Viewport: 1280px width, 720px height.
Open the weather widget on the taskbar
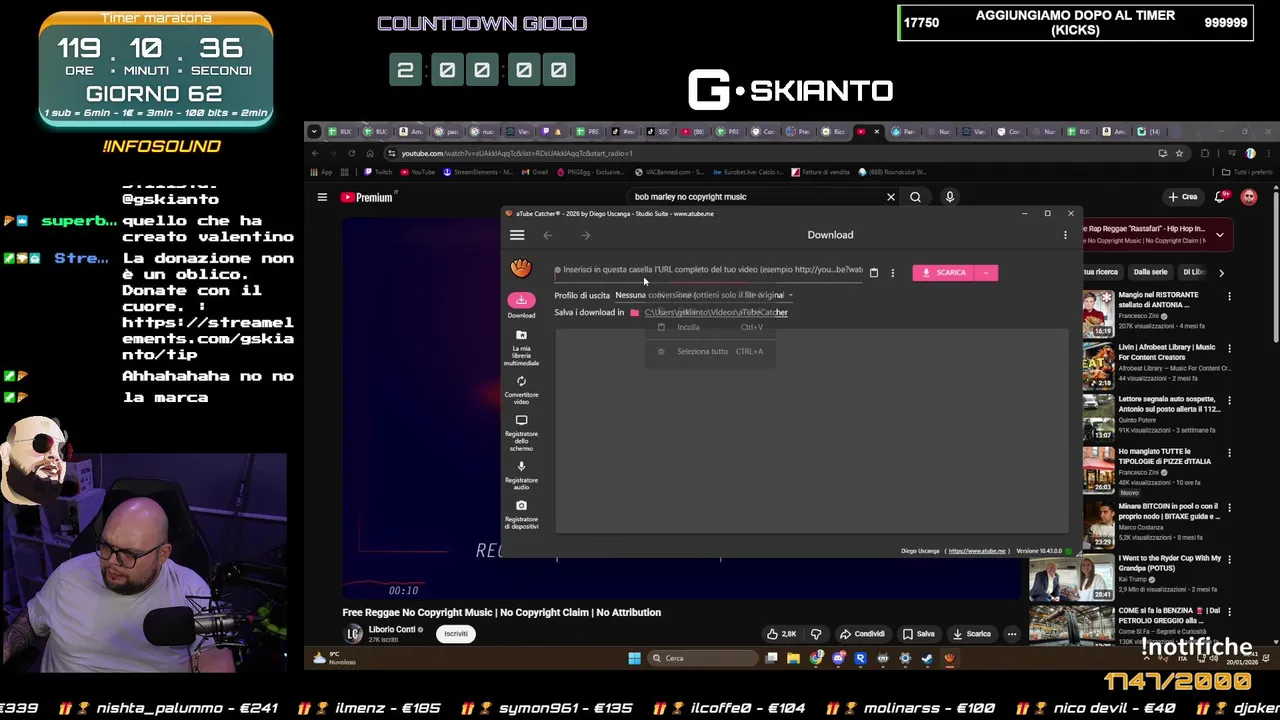point(332,658)
